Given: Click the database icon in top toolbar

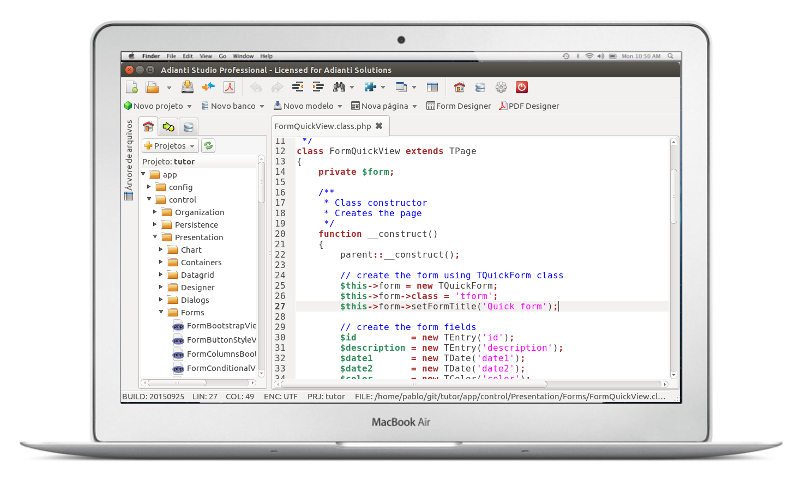Looking at the screenshot, I should tap(480, 87).
